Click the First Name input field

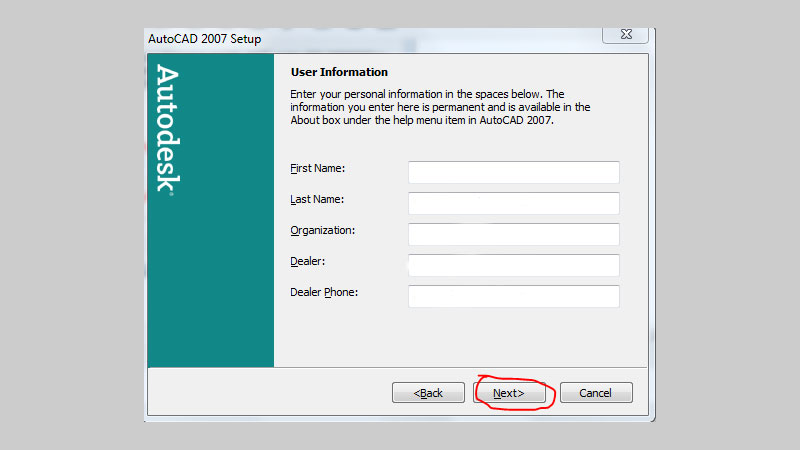(513, 172)
